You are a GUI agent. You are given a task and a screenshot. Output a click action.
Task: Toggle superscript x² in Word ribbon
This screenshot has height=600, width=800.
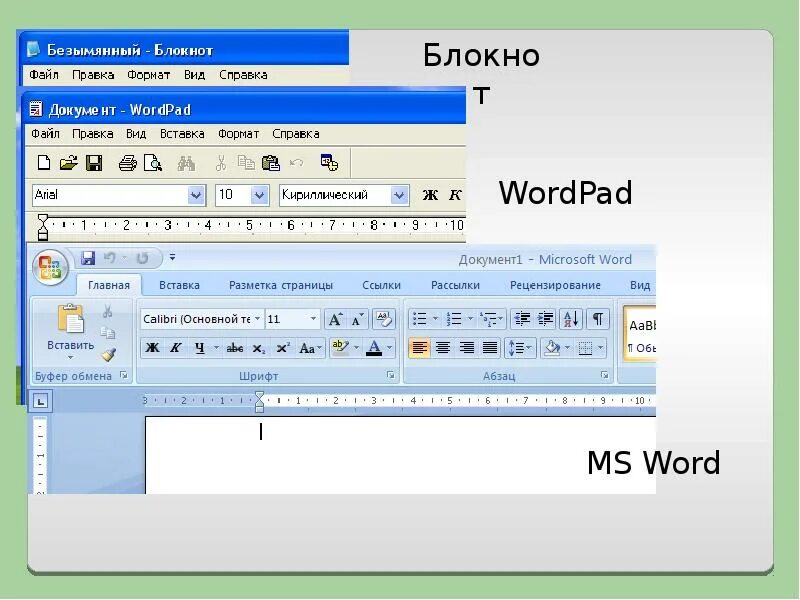(x=283, y=348)
